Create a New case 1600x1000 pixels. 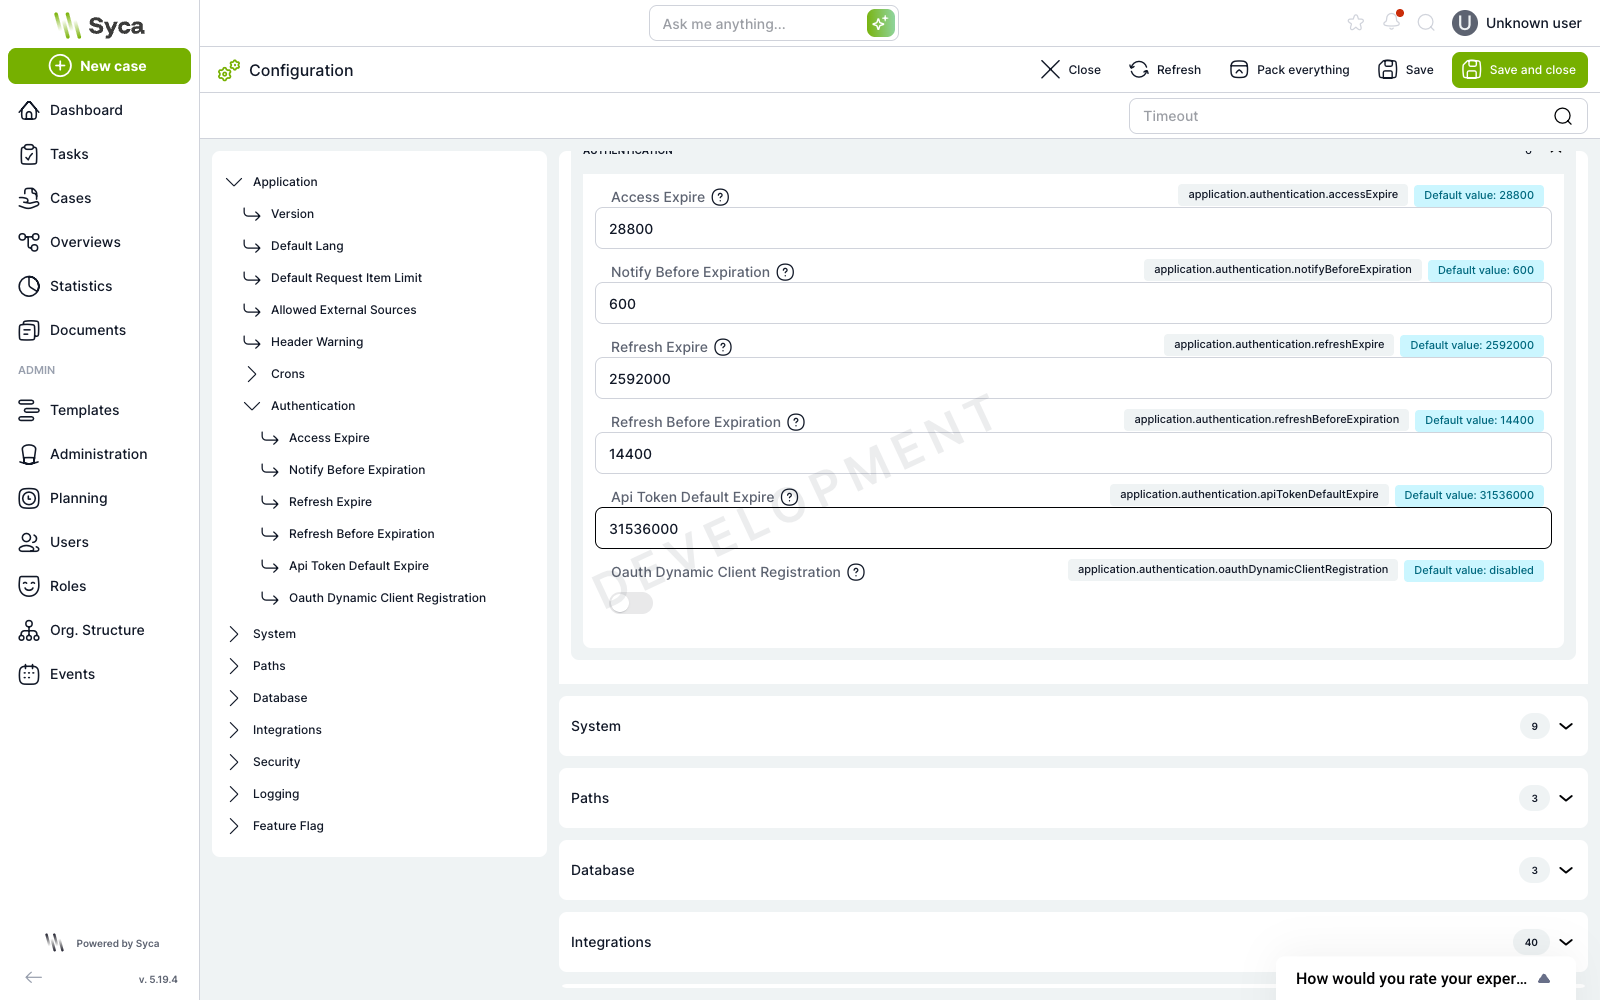pyautogui.click(x=99, y=66)
